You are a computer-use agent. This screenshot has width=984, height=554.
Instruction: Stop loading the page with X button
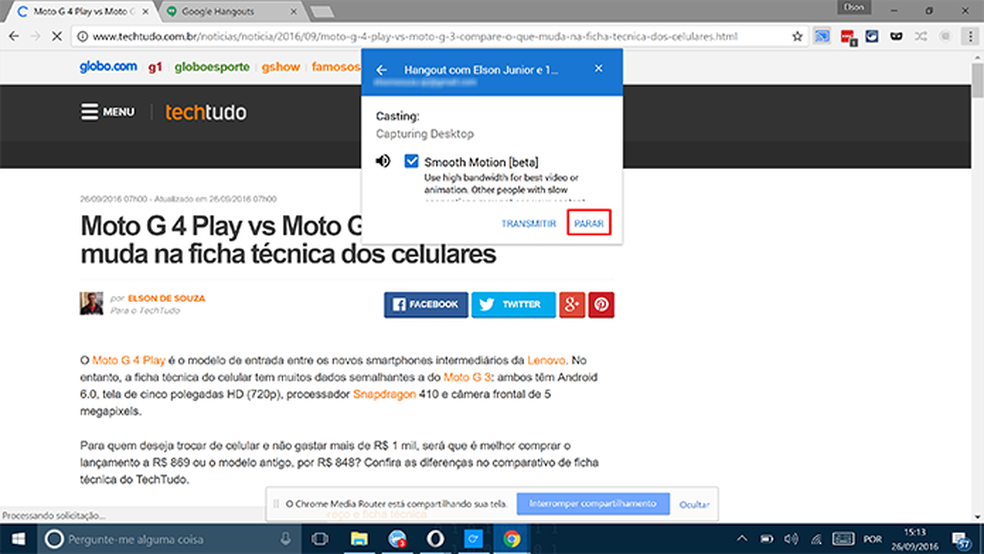(56, 36)
